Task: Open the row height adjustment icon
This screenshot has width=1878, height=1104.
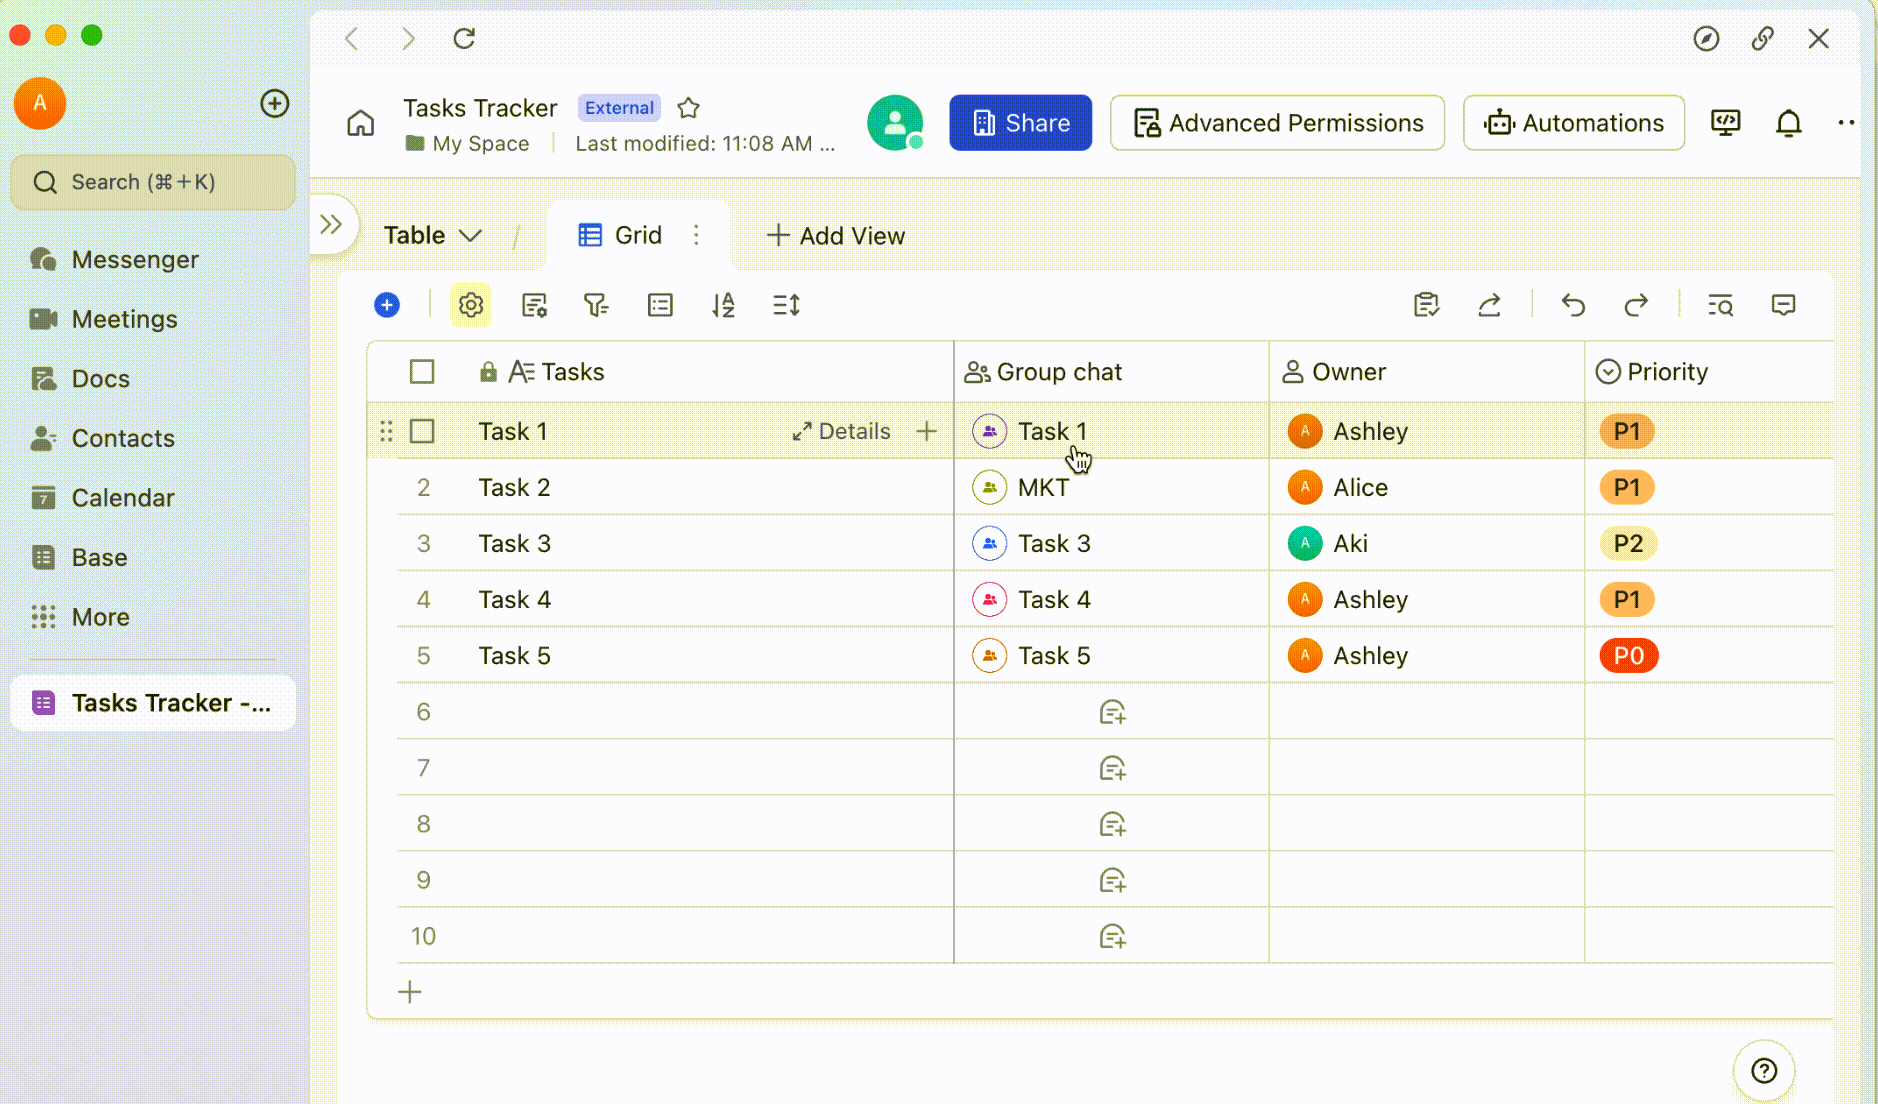Action: pyautogui.click(x=786, y=305)
